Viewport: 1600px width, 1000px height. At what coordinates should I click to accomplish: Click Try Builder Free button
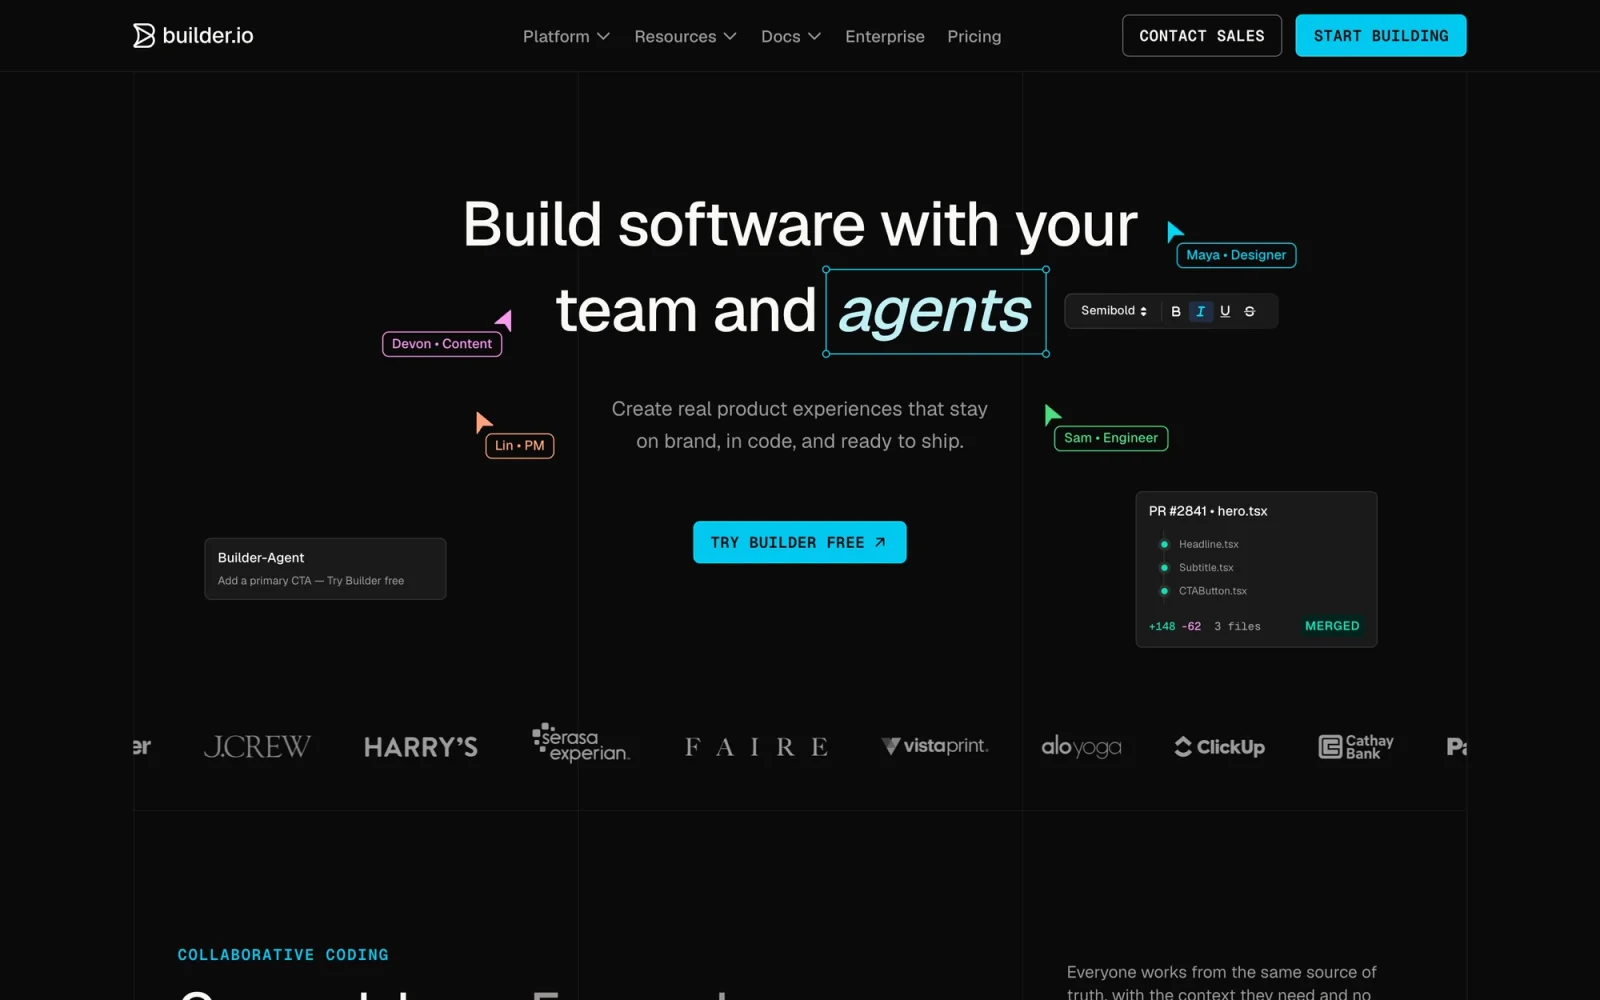799,542
